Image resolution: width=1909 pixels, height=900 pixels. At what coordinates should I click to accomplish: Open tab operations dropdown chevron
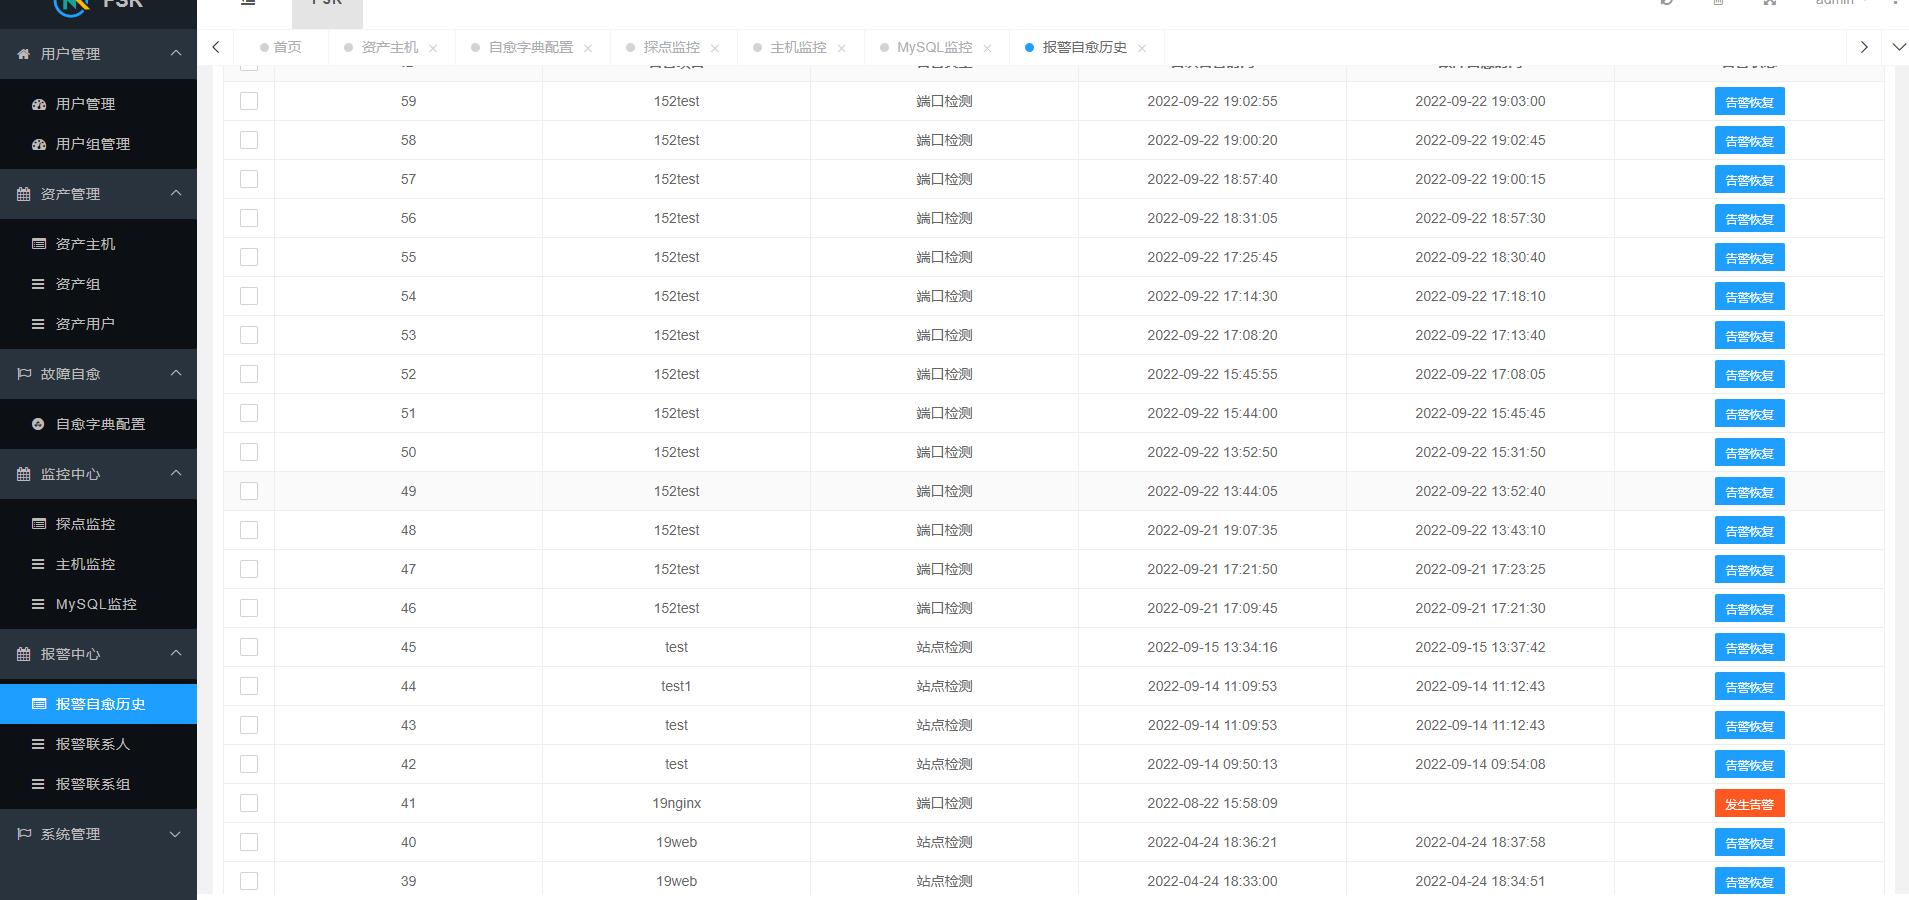(x=1897, y=47)
